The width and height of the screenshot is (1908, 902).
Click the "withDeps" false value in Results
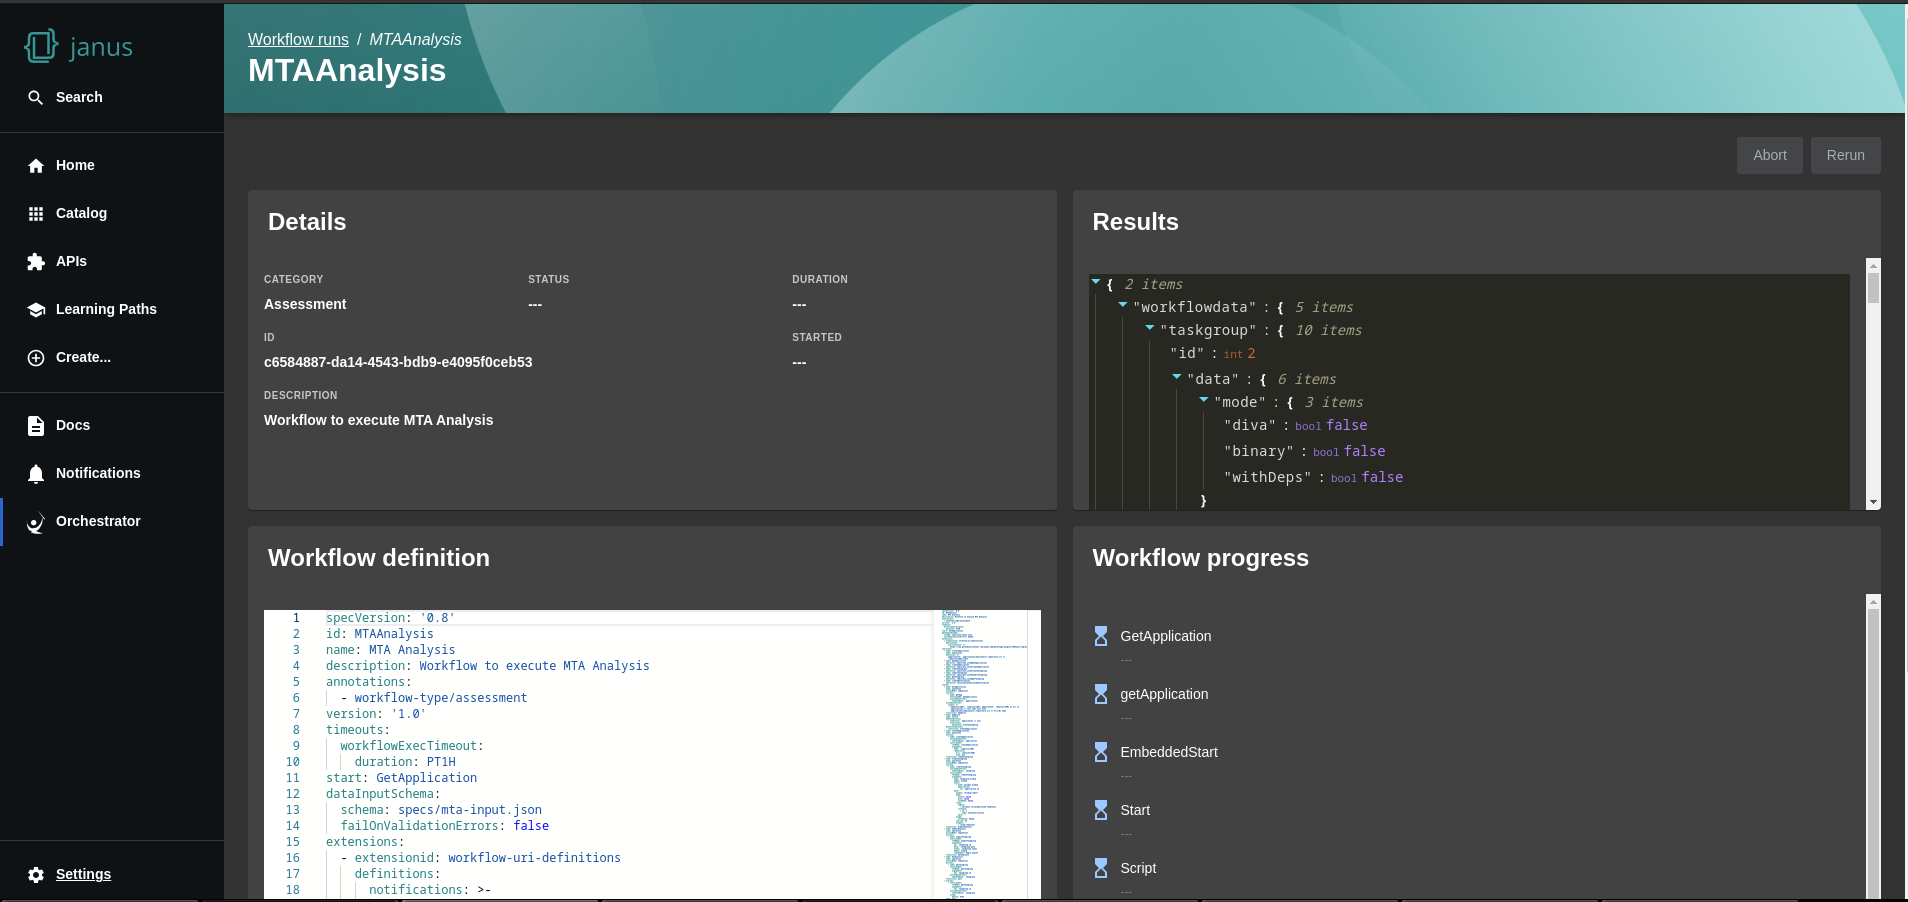(1382, 477)
